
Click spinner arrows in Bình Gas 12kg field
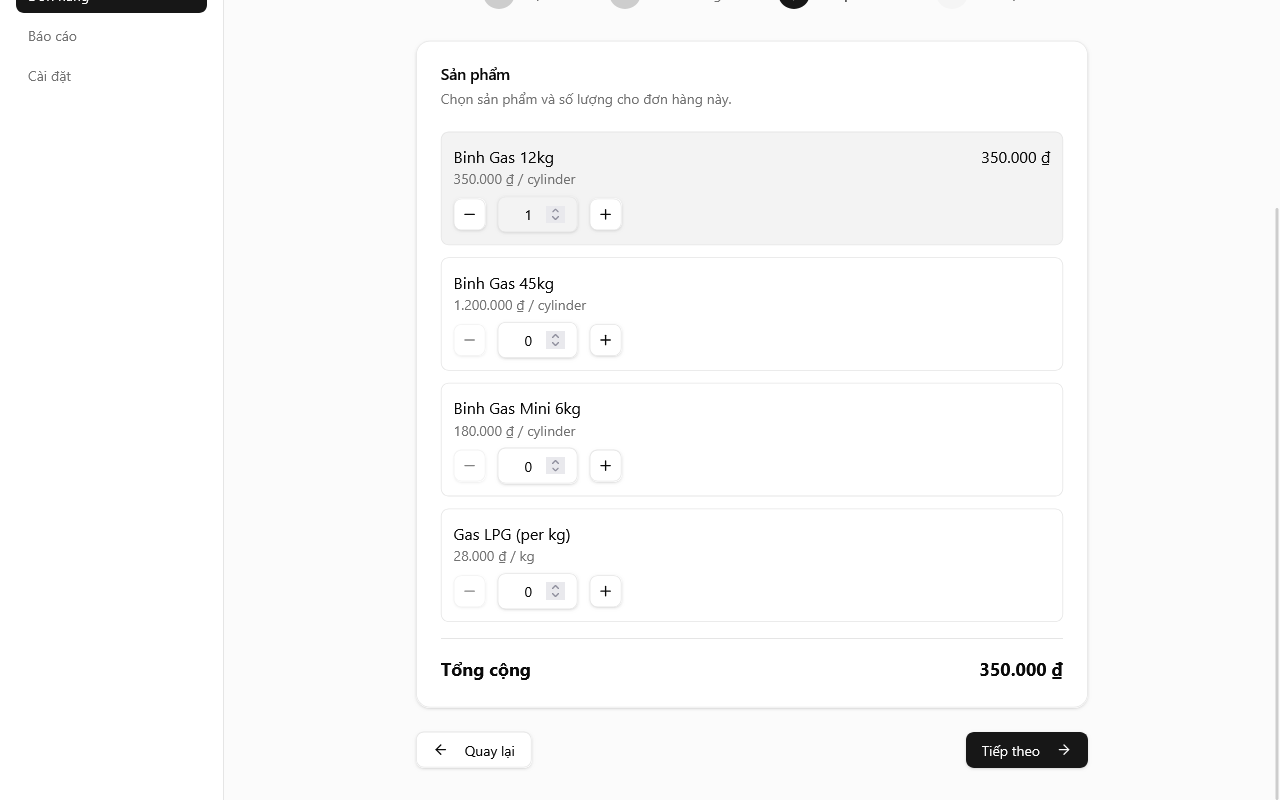(x=555, y=215)
